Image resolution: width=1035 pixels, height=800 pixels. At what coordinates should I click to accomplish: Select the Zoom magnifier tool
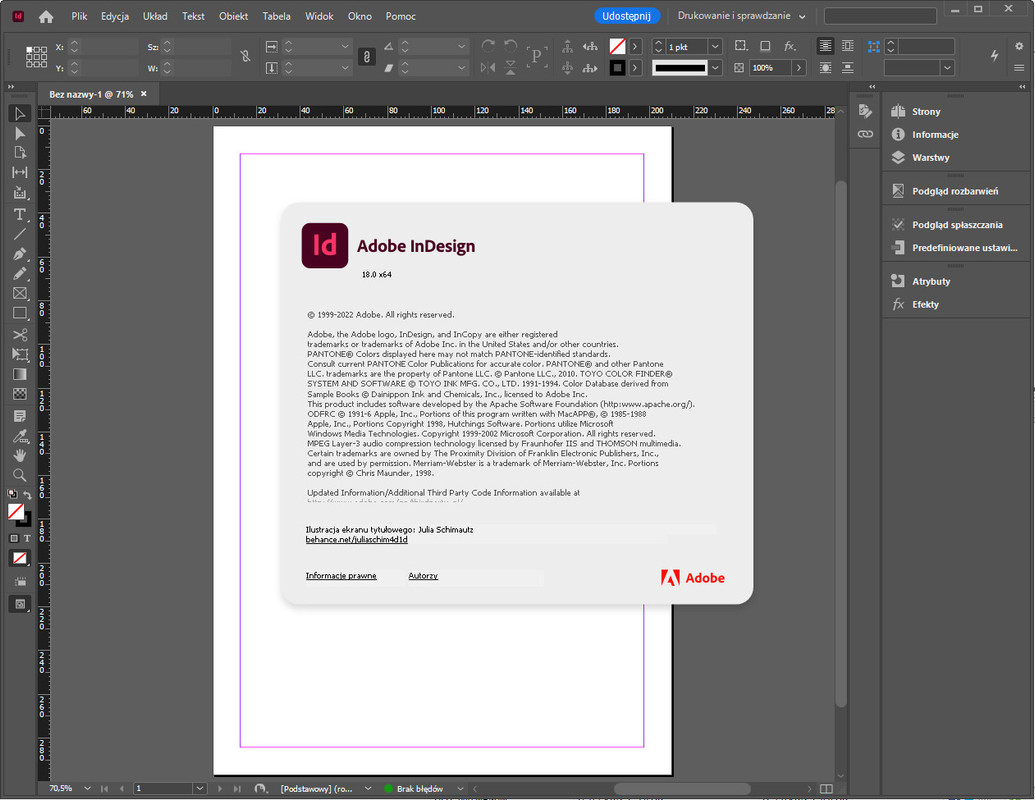20,475
